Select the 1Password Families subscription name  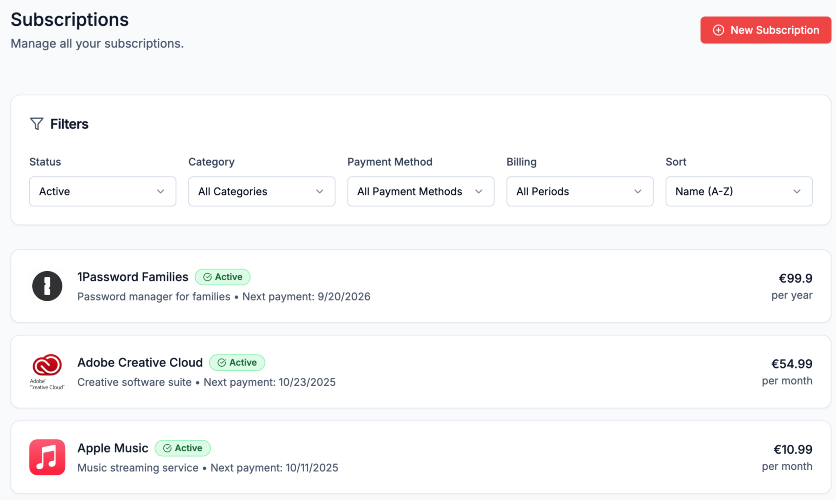133,277
